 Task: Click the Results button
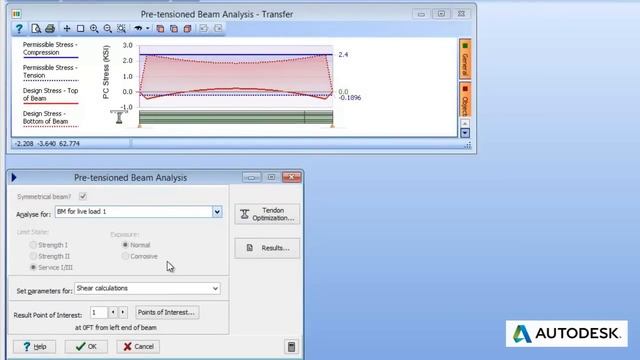(x=267, y=248)
